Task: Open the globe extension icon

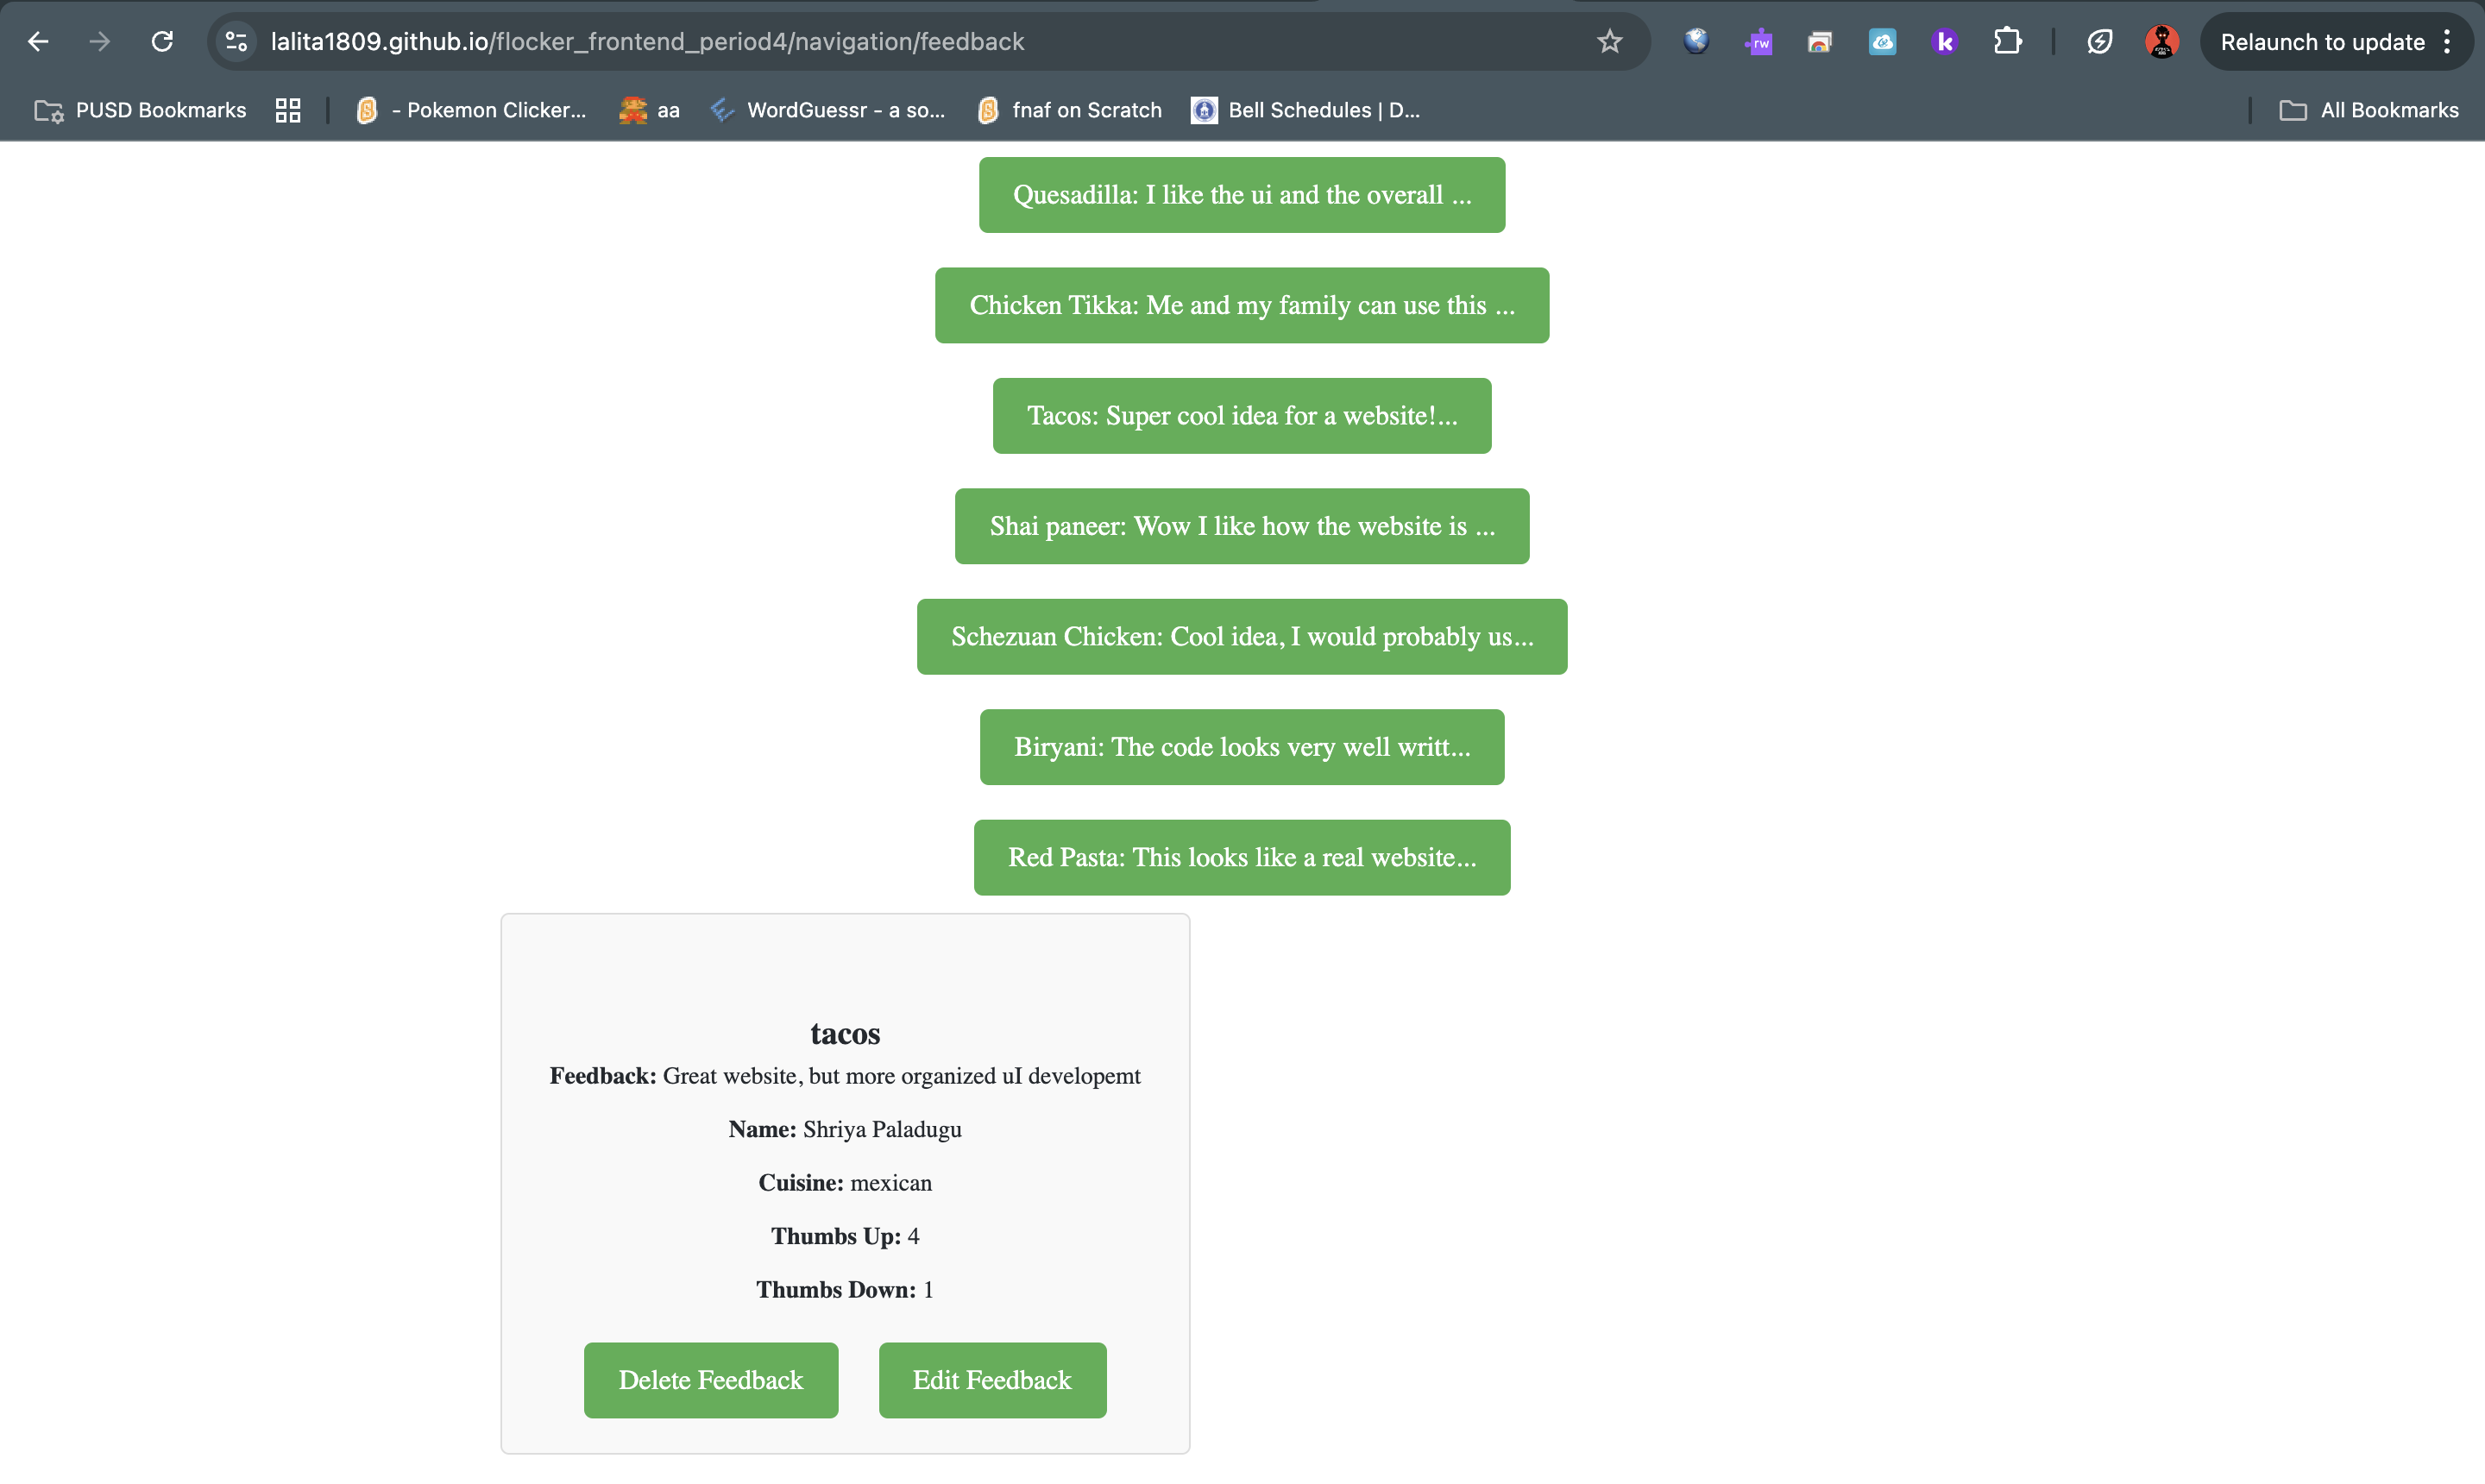Action: (1696, 42)
